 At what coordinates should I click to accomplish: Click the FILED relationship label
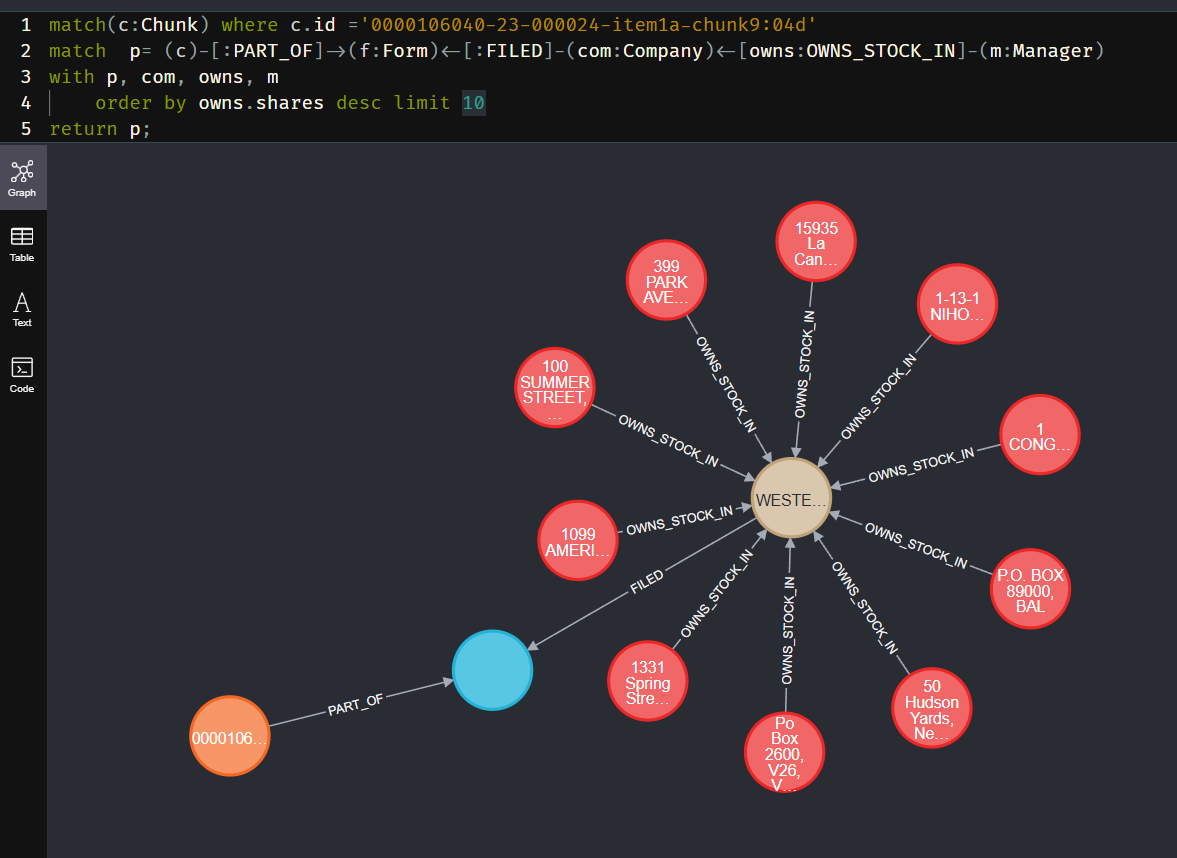point(646,583)
